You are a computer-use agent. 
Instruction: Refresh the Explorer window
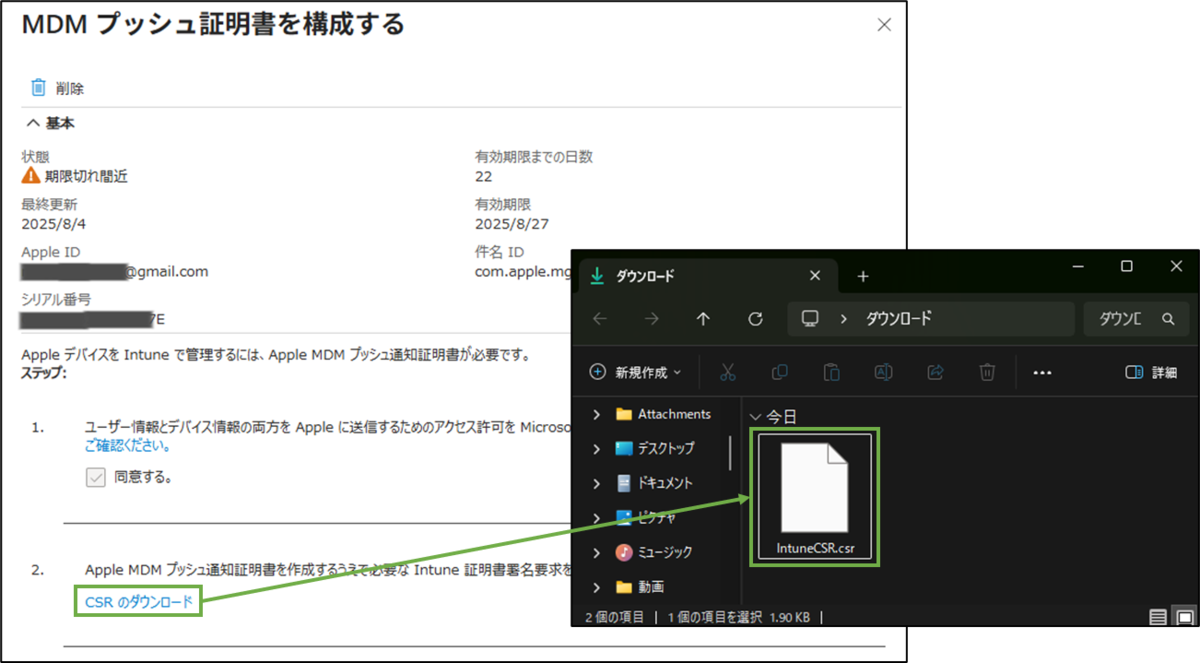point(756,318)
